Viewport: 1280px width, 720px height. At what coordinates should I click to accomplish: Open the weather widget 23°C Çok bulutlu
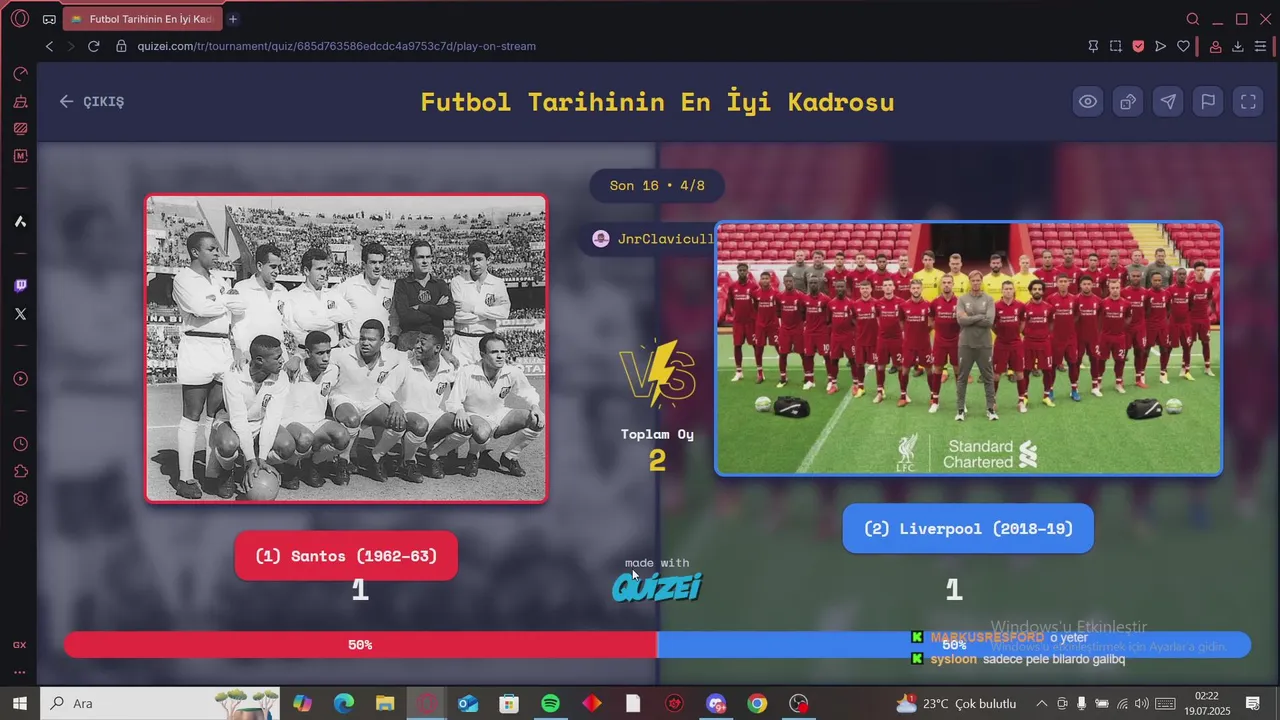(x=956, y=703)
